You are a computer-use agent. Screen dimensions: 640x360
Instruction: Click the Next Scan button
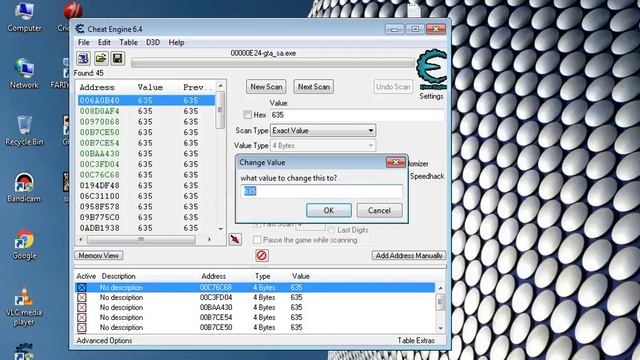click(313, 87)
